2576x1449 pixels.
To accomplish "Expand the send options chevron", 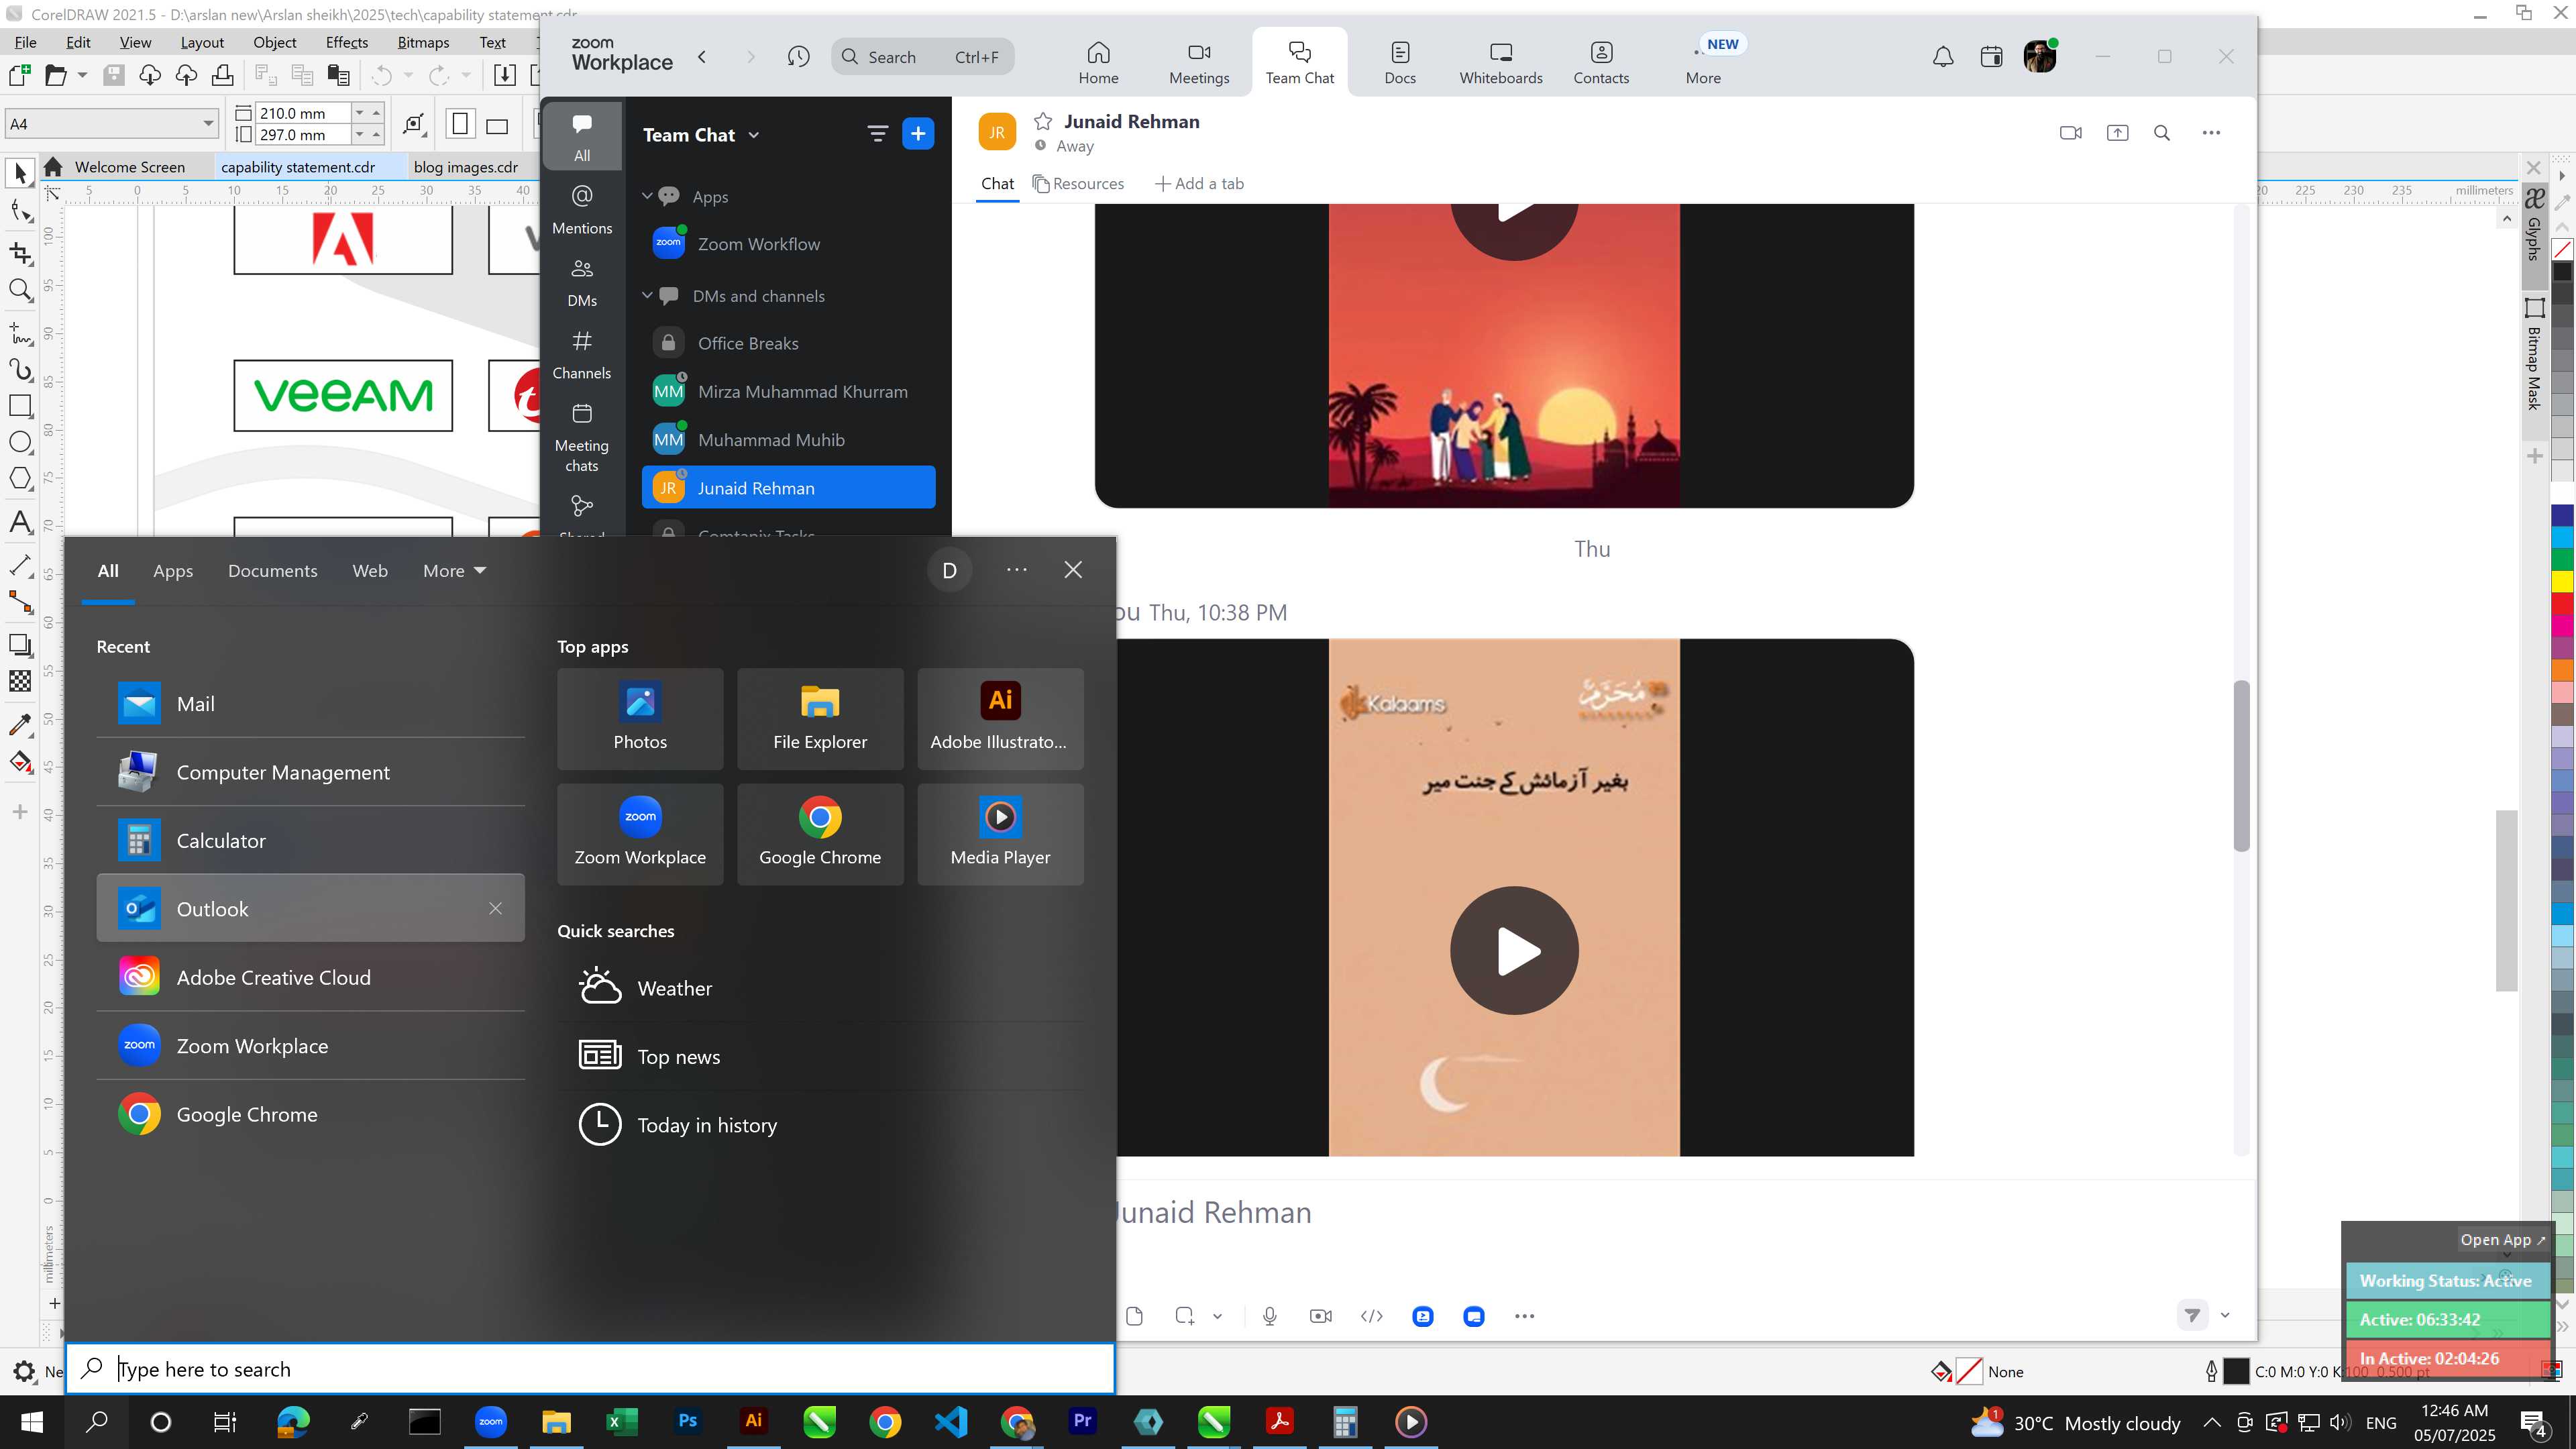I will tap(2225, 1315).
